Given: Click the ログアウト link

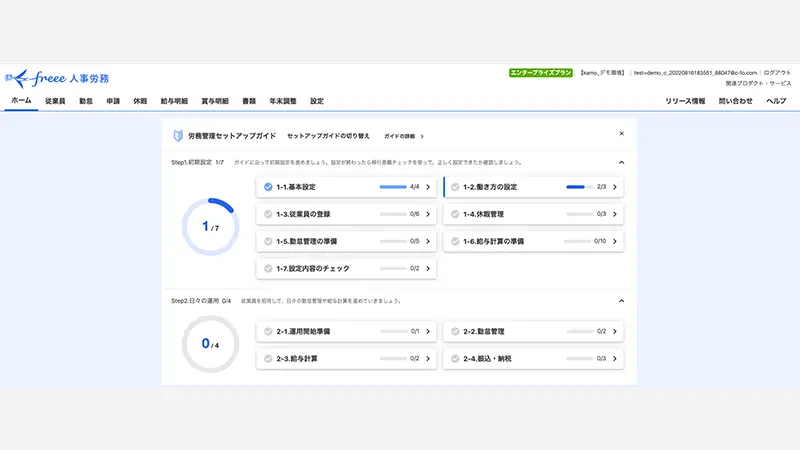Looking at the screenshot, I should click(776, 73).
